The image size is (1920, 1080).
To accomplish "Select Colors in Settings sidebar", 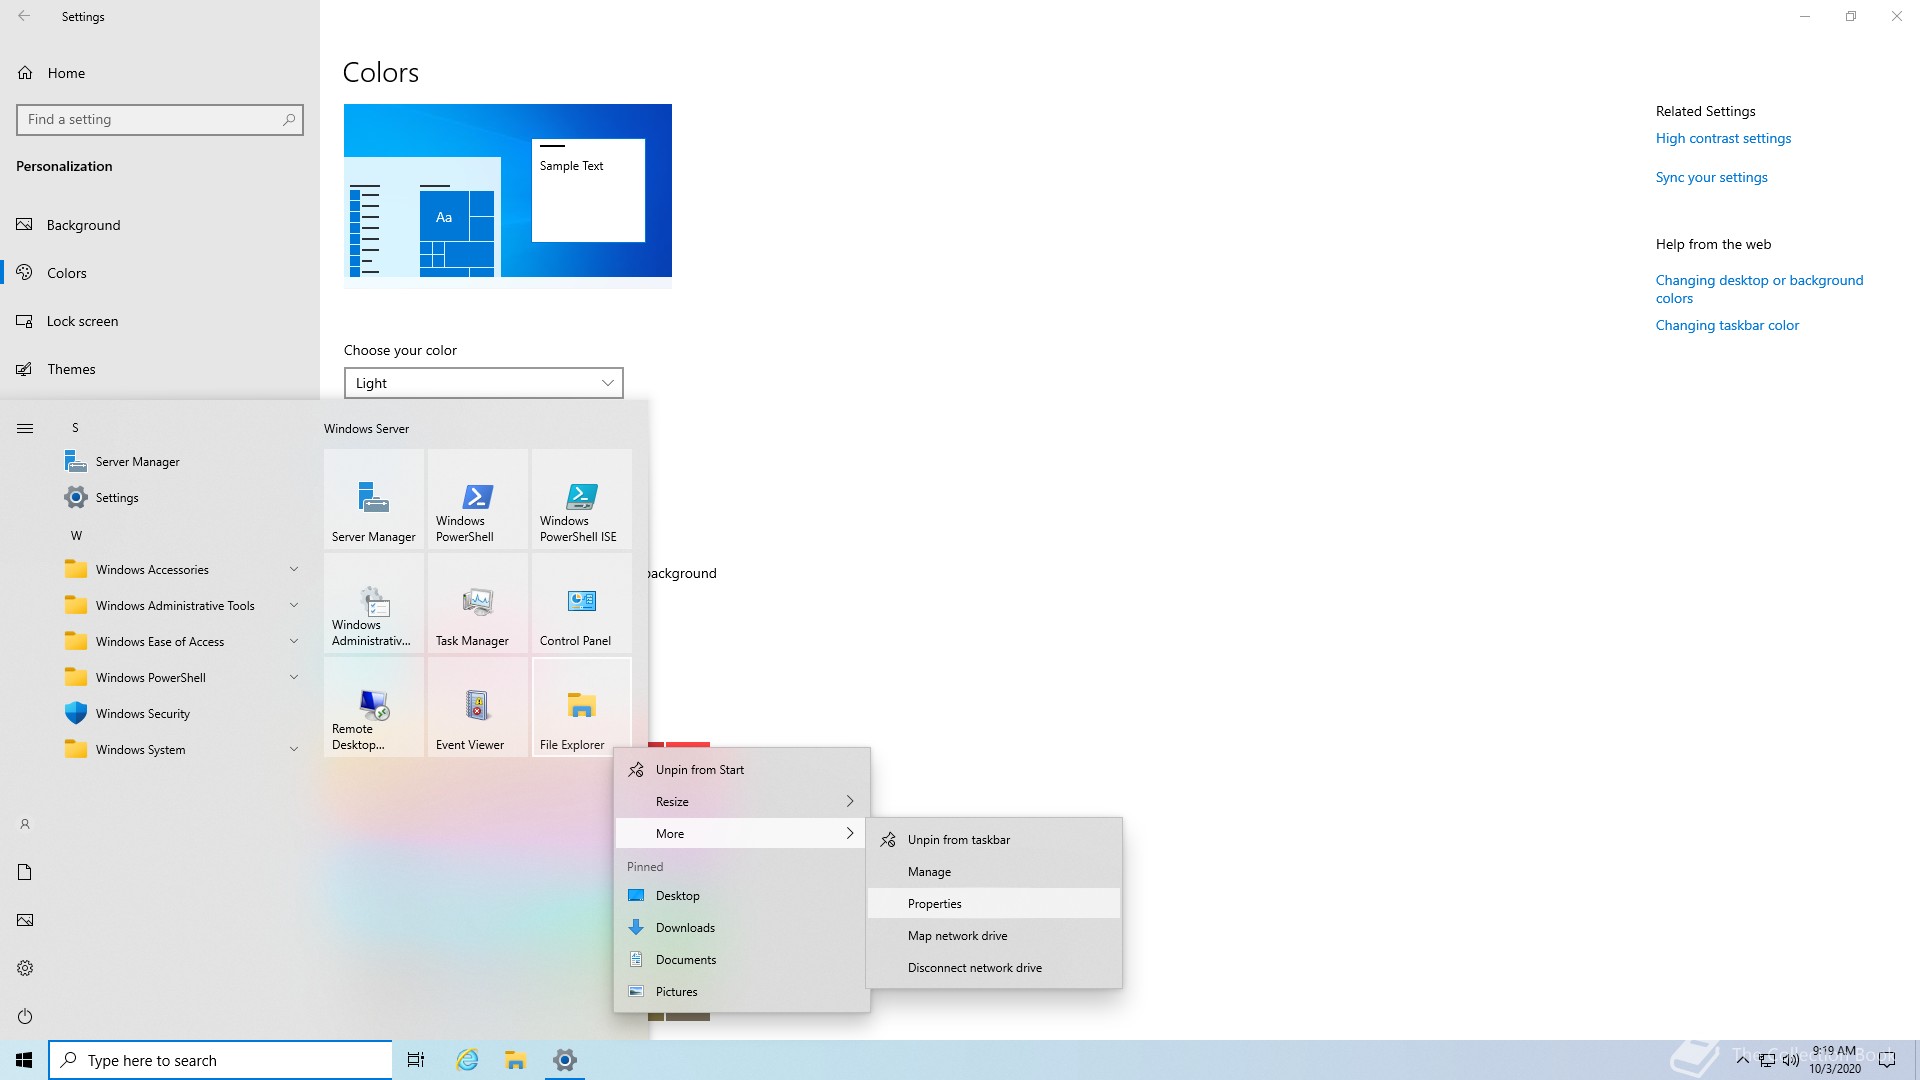I will [x=160, y=273].
